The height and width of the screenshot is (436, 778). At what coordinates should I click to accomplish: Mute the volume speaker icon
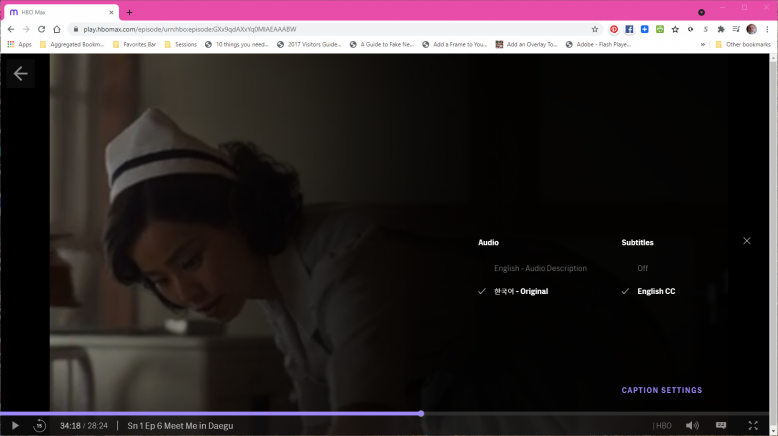click(692, 426)
